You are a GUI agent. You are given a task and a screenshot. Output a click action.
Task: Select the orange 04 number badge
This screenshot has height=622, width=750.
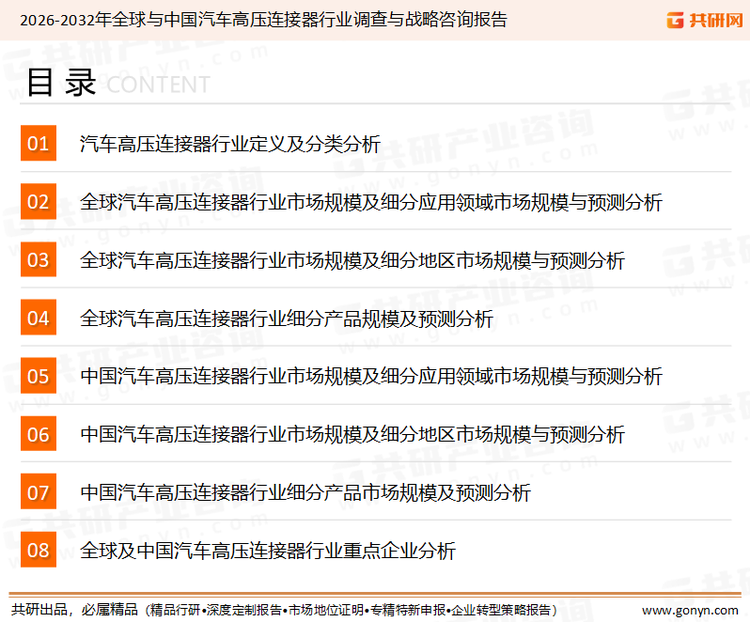pos(38,317)
